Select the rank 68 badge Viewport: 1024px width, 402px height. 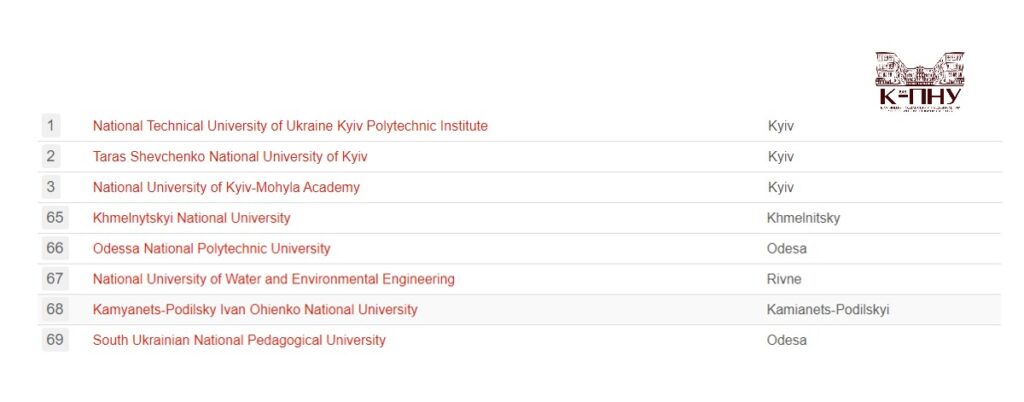pyautogui.click(x=54, y=310)
